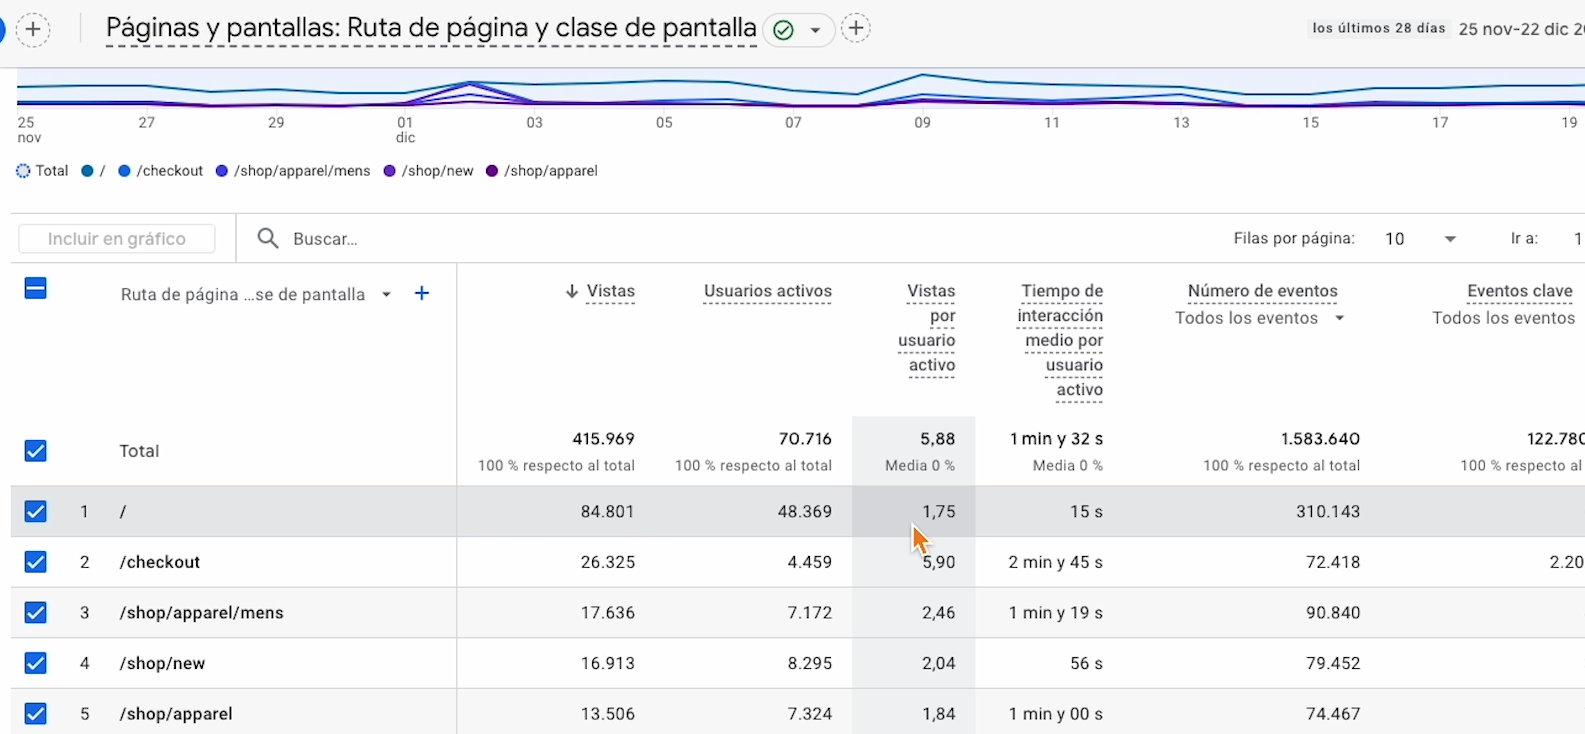Uncheck the checkbox for row / (home)
Image resolution: width=1585 pixels, height=734 pixels.
[x=36, y=512]
